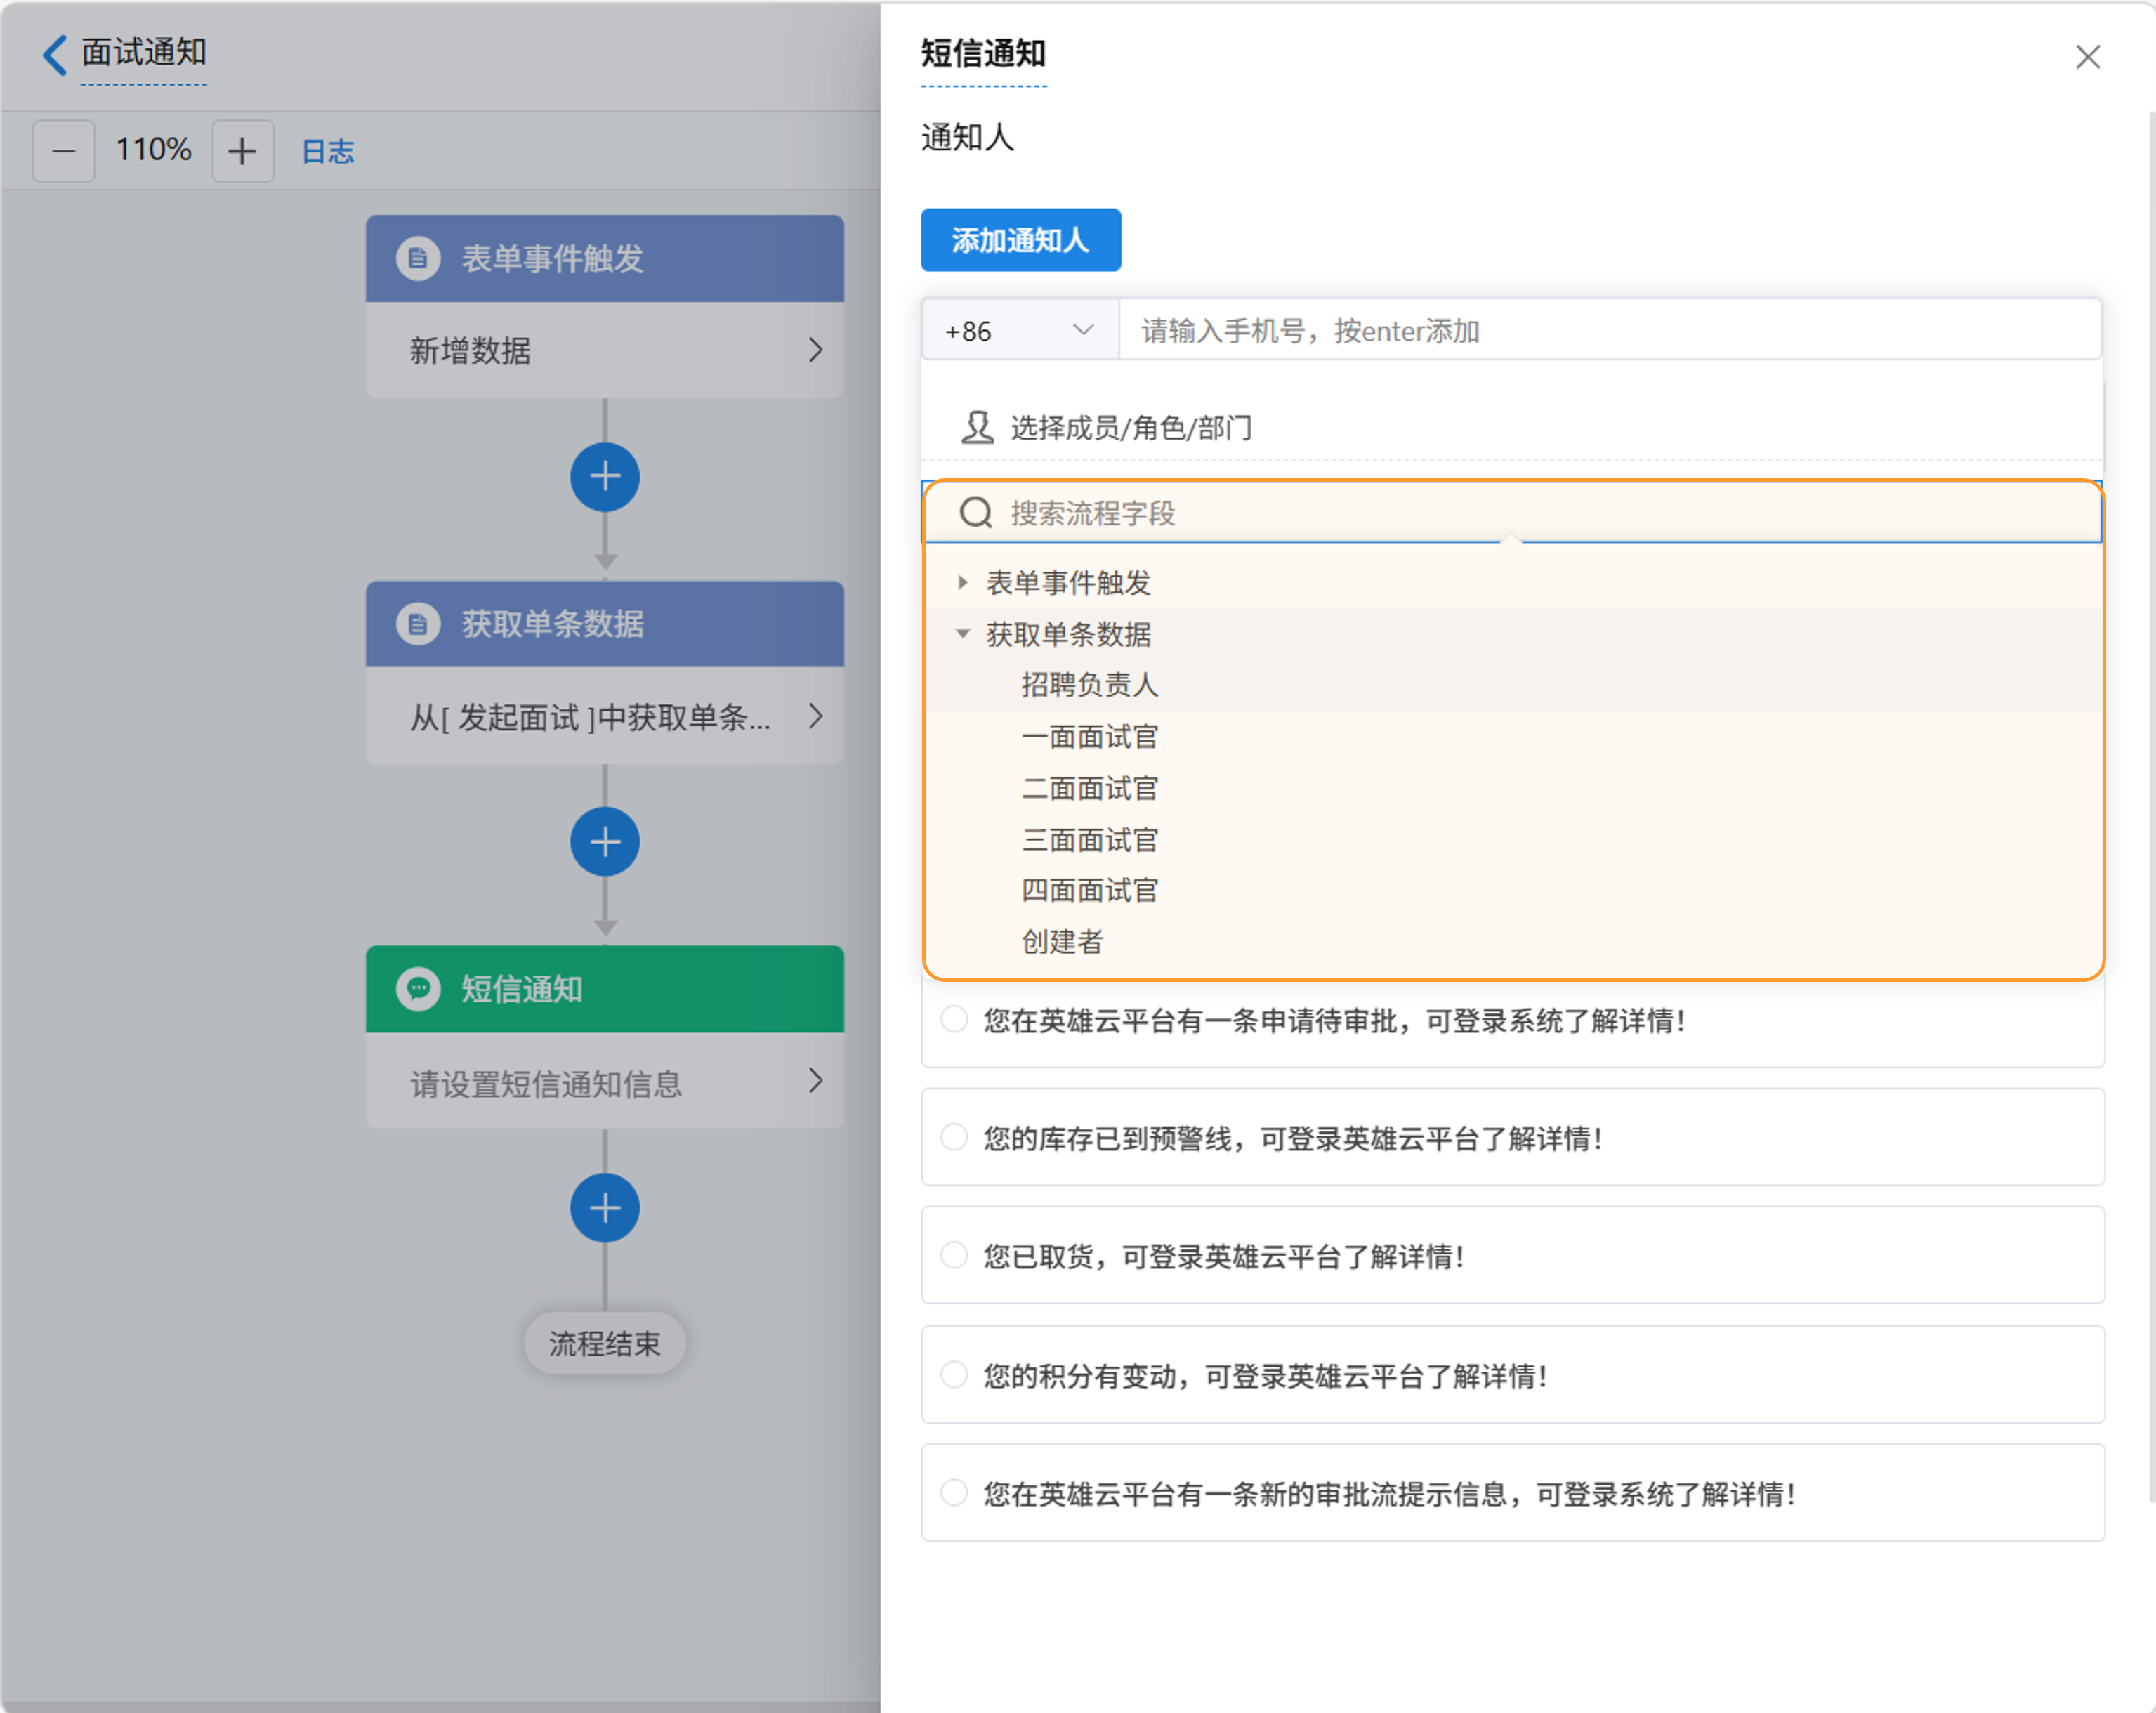2156x1713 pixels.
Task: Click the 短信通知 node message icon
Action: [418, 989]
